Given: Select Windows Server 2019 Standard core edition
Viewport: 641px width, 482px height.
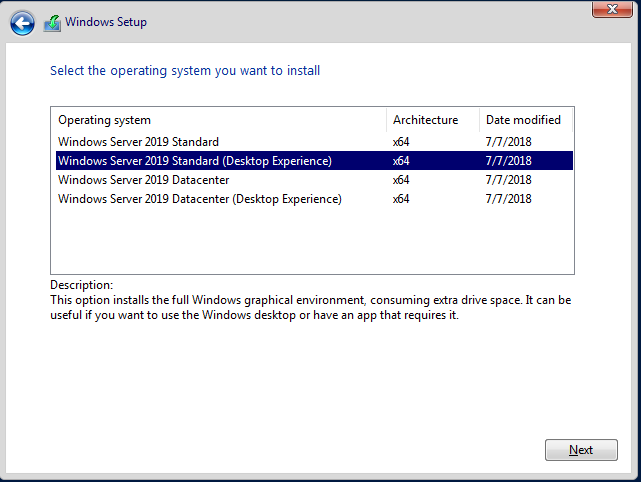Looking at the screenshot, I should (138, 142).
